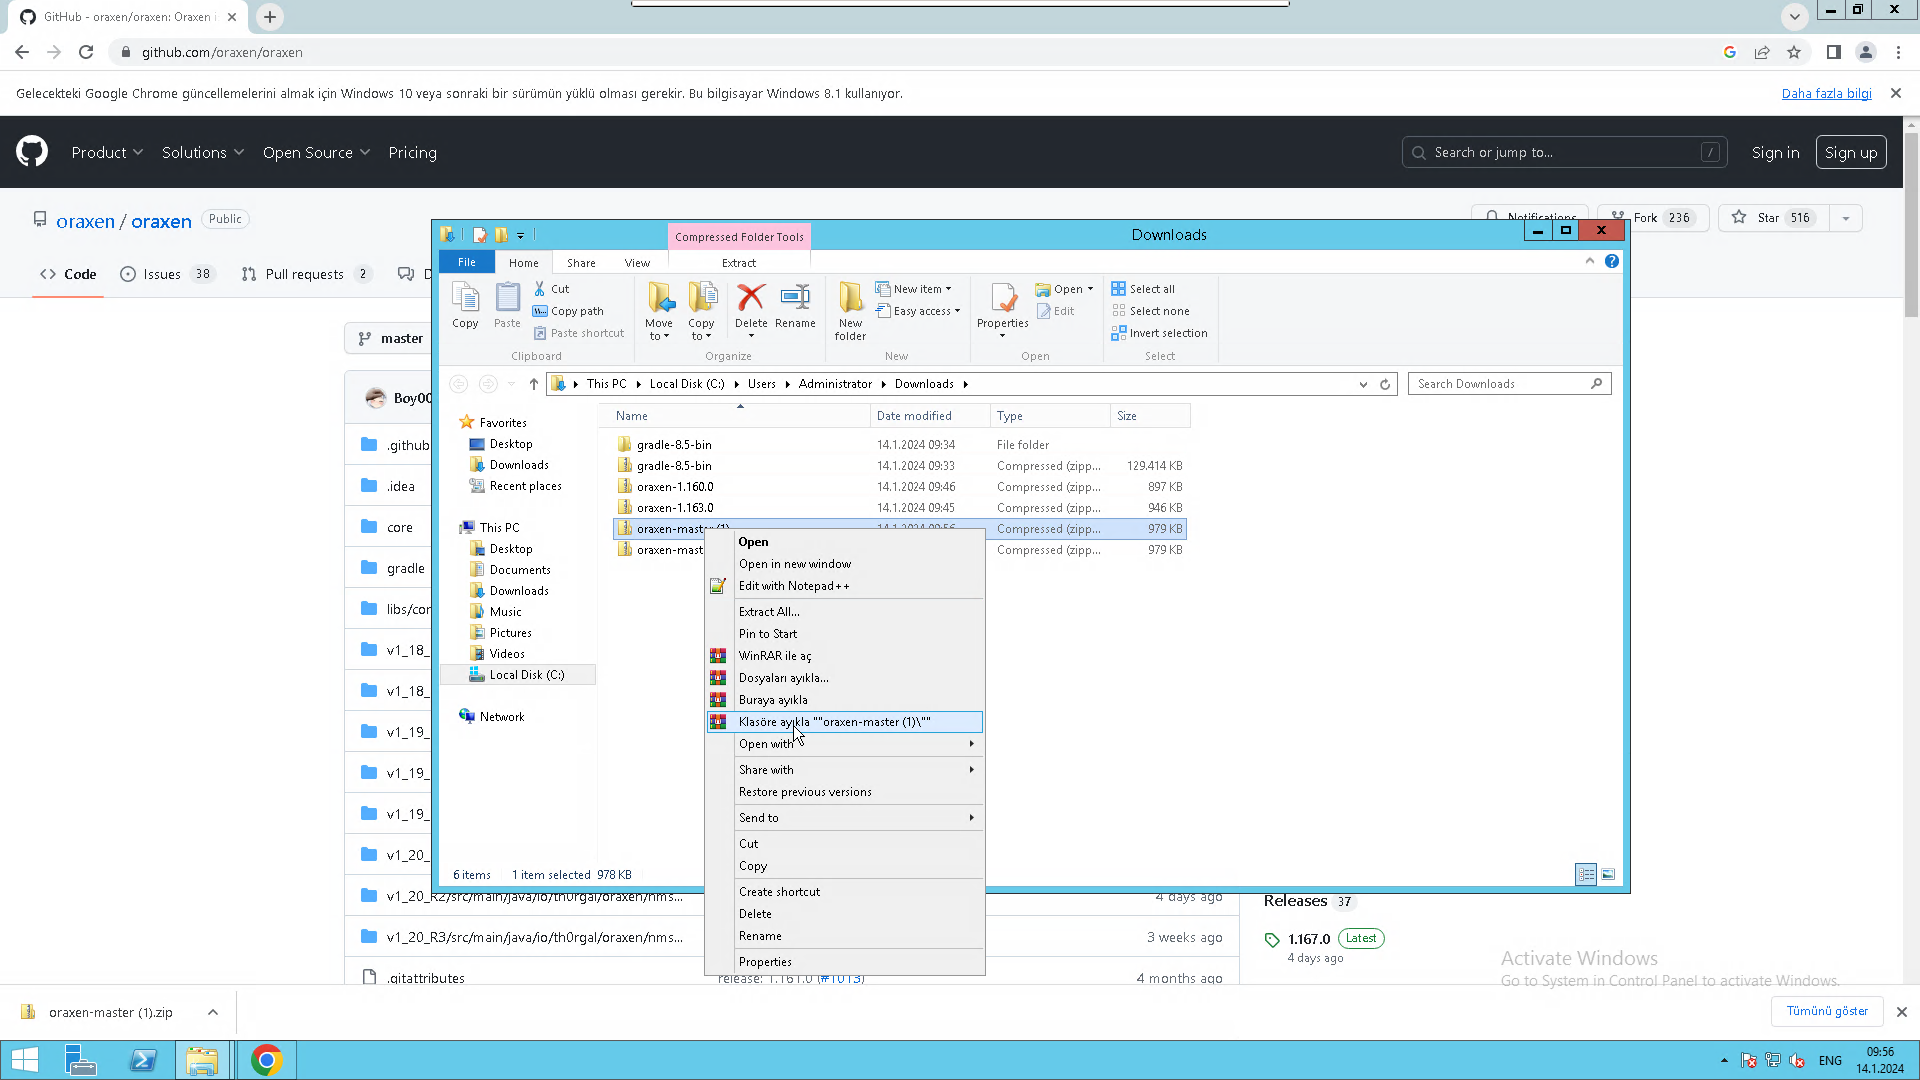
Task: Click Chrome icon in the taskbar
Action: [266, 1060]
